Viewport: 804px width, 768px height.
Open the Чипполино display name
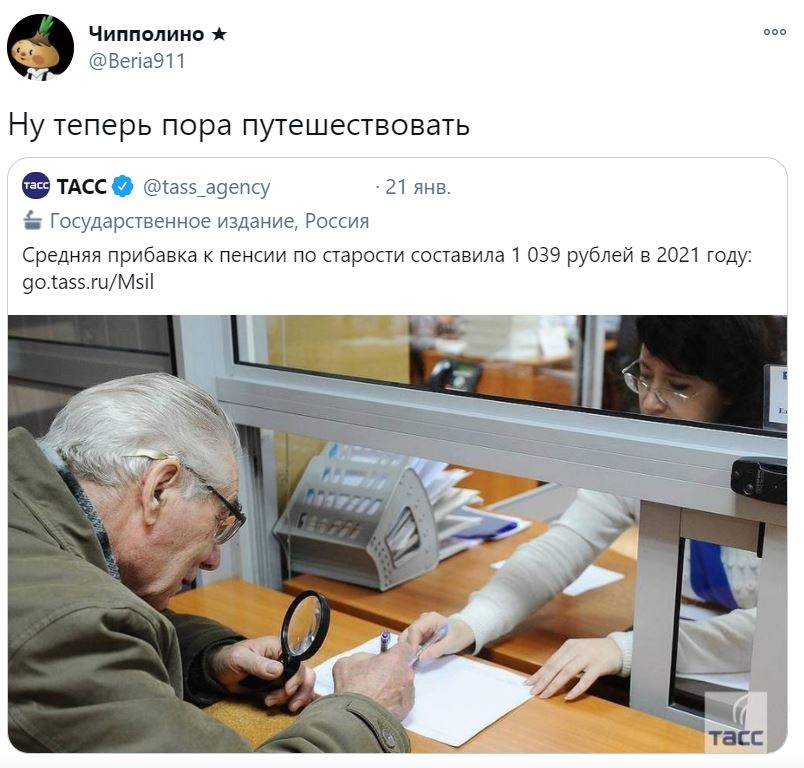tap(146, 34)
